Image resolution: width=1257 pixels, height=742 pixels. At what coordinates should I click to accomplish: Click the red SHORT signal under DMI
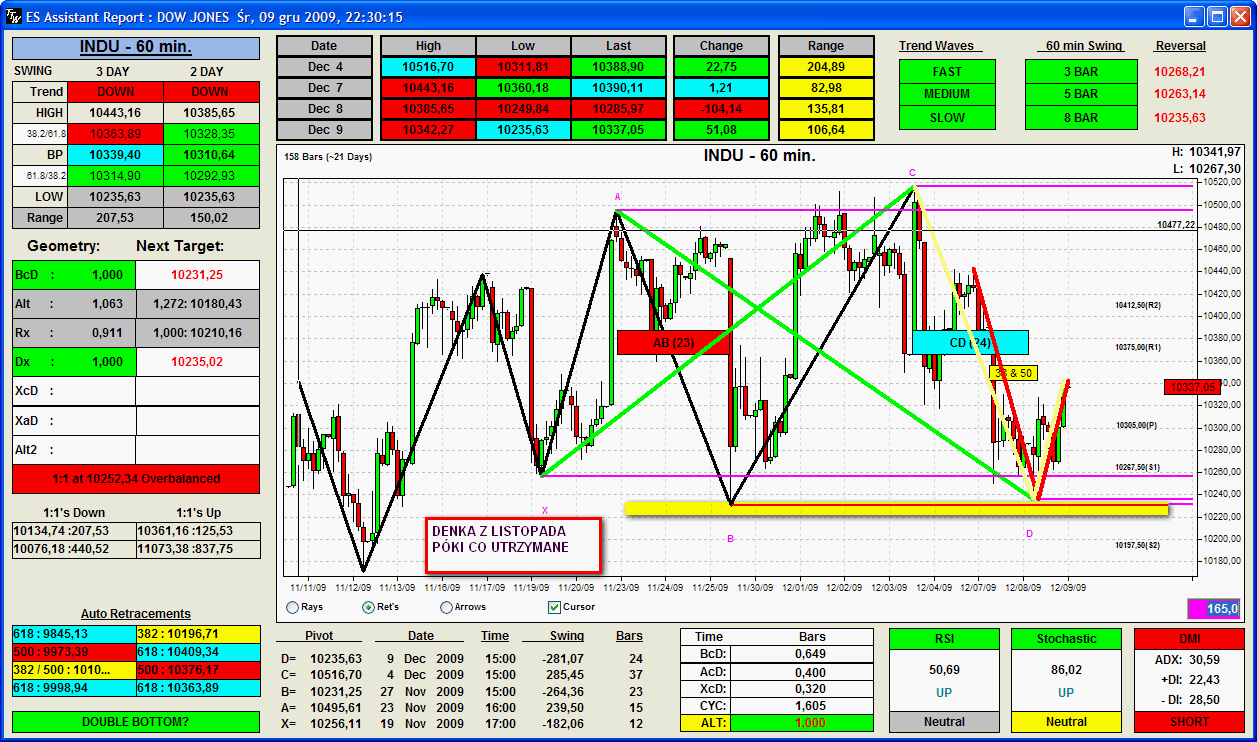(1190, 721)
